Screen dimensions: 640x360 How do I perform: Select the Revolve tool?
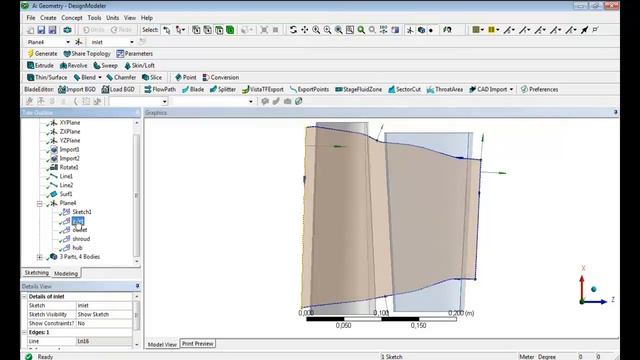click(74, 65)
